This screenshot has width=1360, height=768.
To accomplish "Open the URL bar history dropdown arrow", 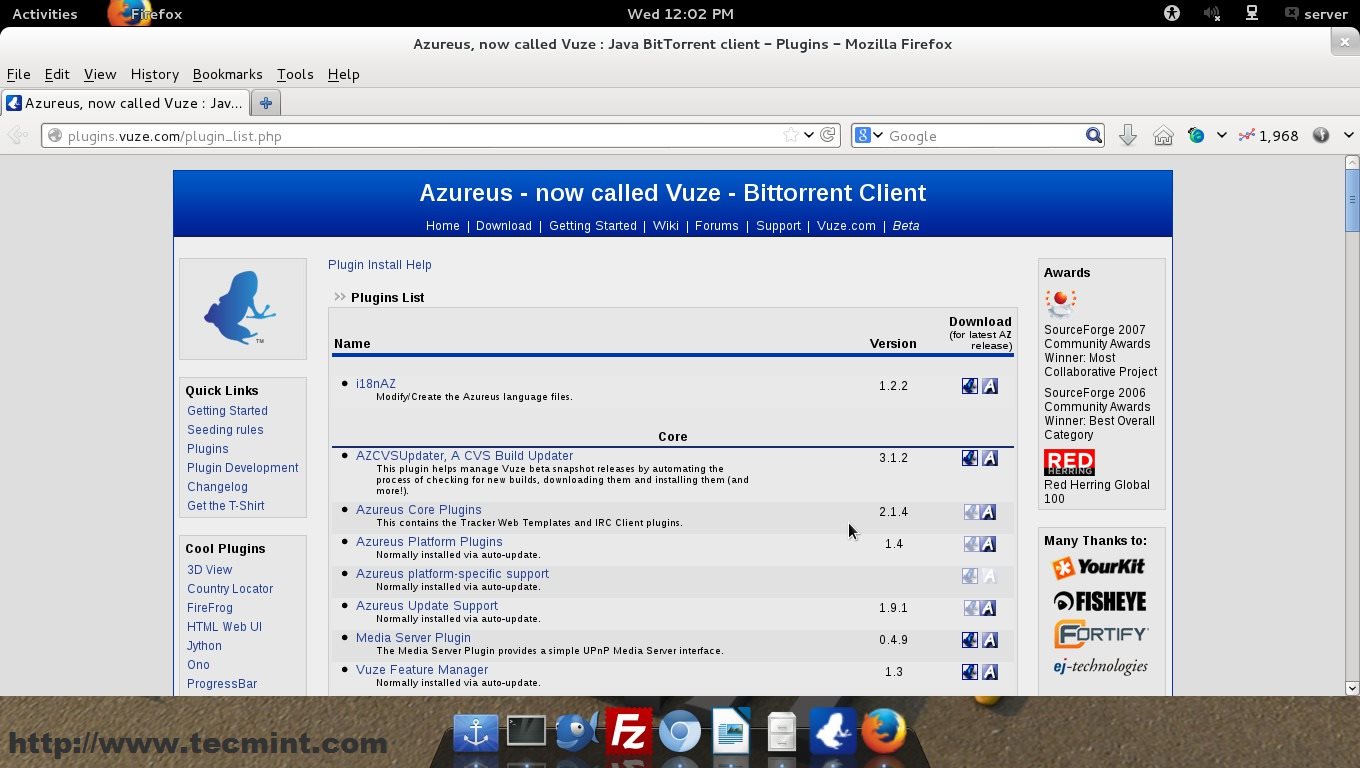I will tap(809, 136).
